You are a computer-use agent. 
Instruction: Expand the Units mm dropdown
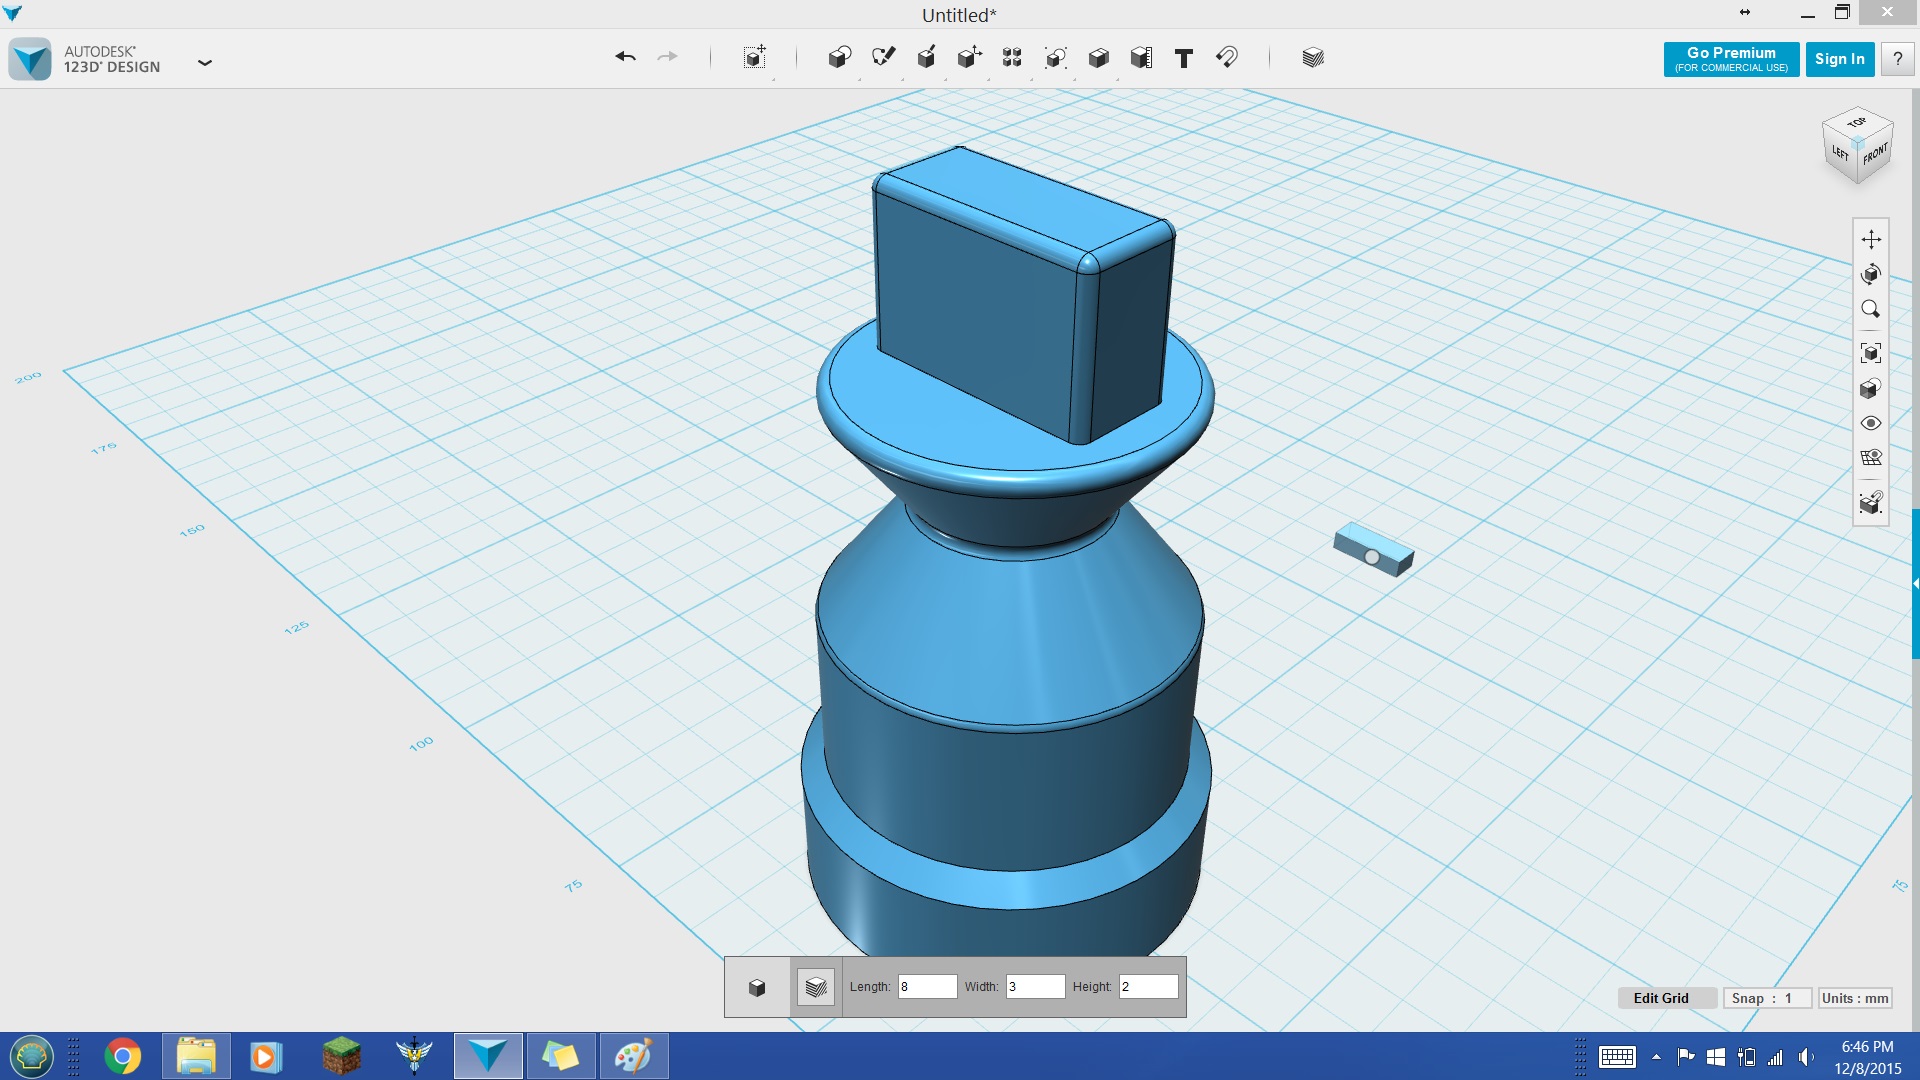(x=1855, y=998)
